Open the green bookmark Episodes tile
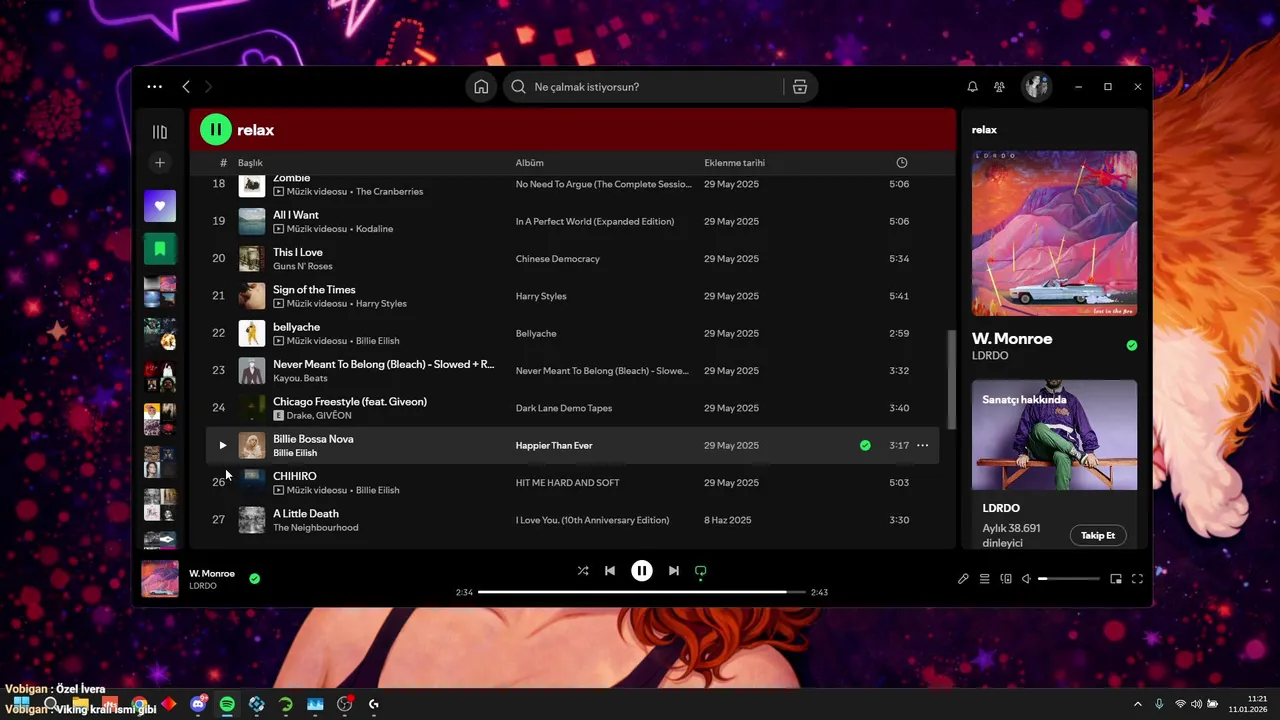The height and width of the screenshot is (720, 1280). [x=160, y=248]
